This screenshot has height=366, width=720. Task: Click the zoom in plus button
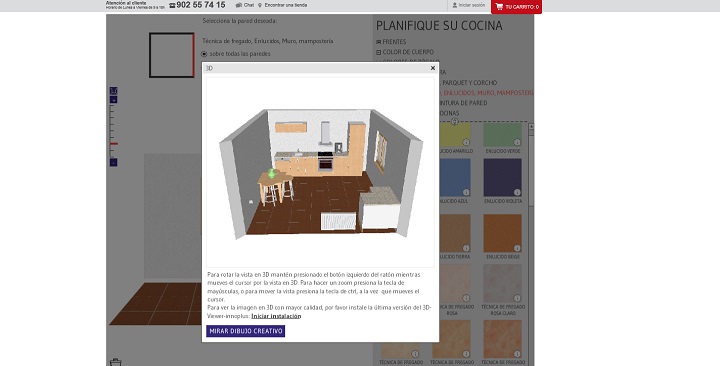pos(113,100)
